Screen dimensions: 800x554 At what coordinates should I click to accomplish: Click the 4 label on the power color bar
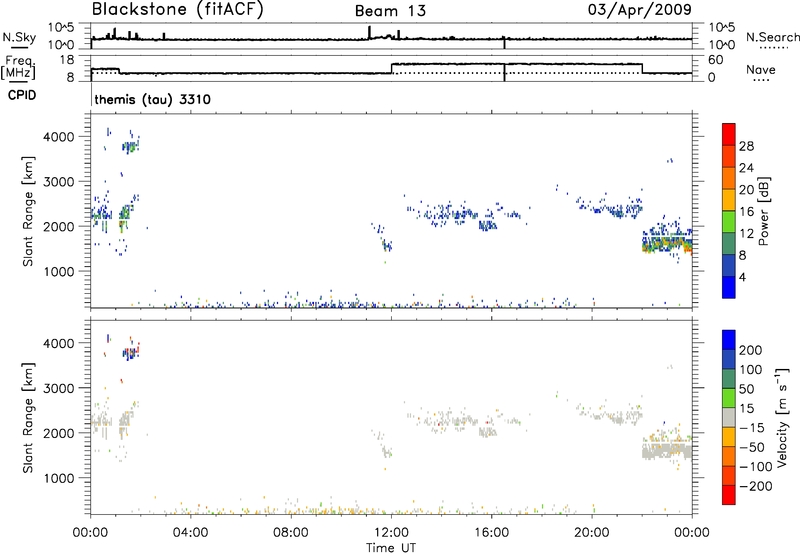743,277
